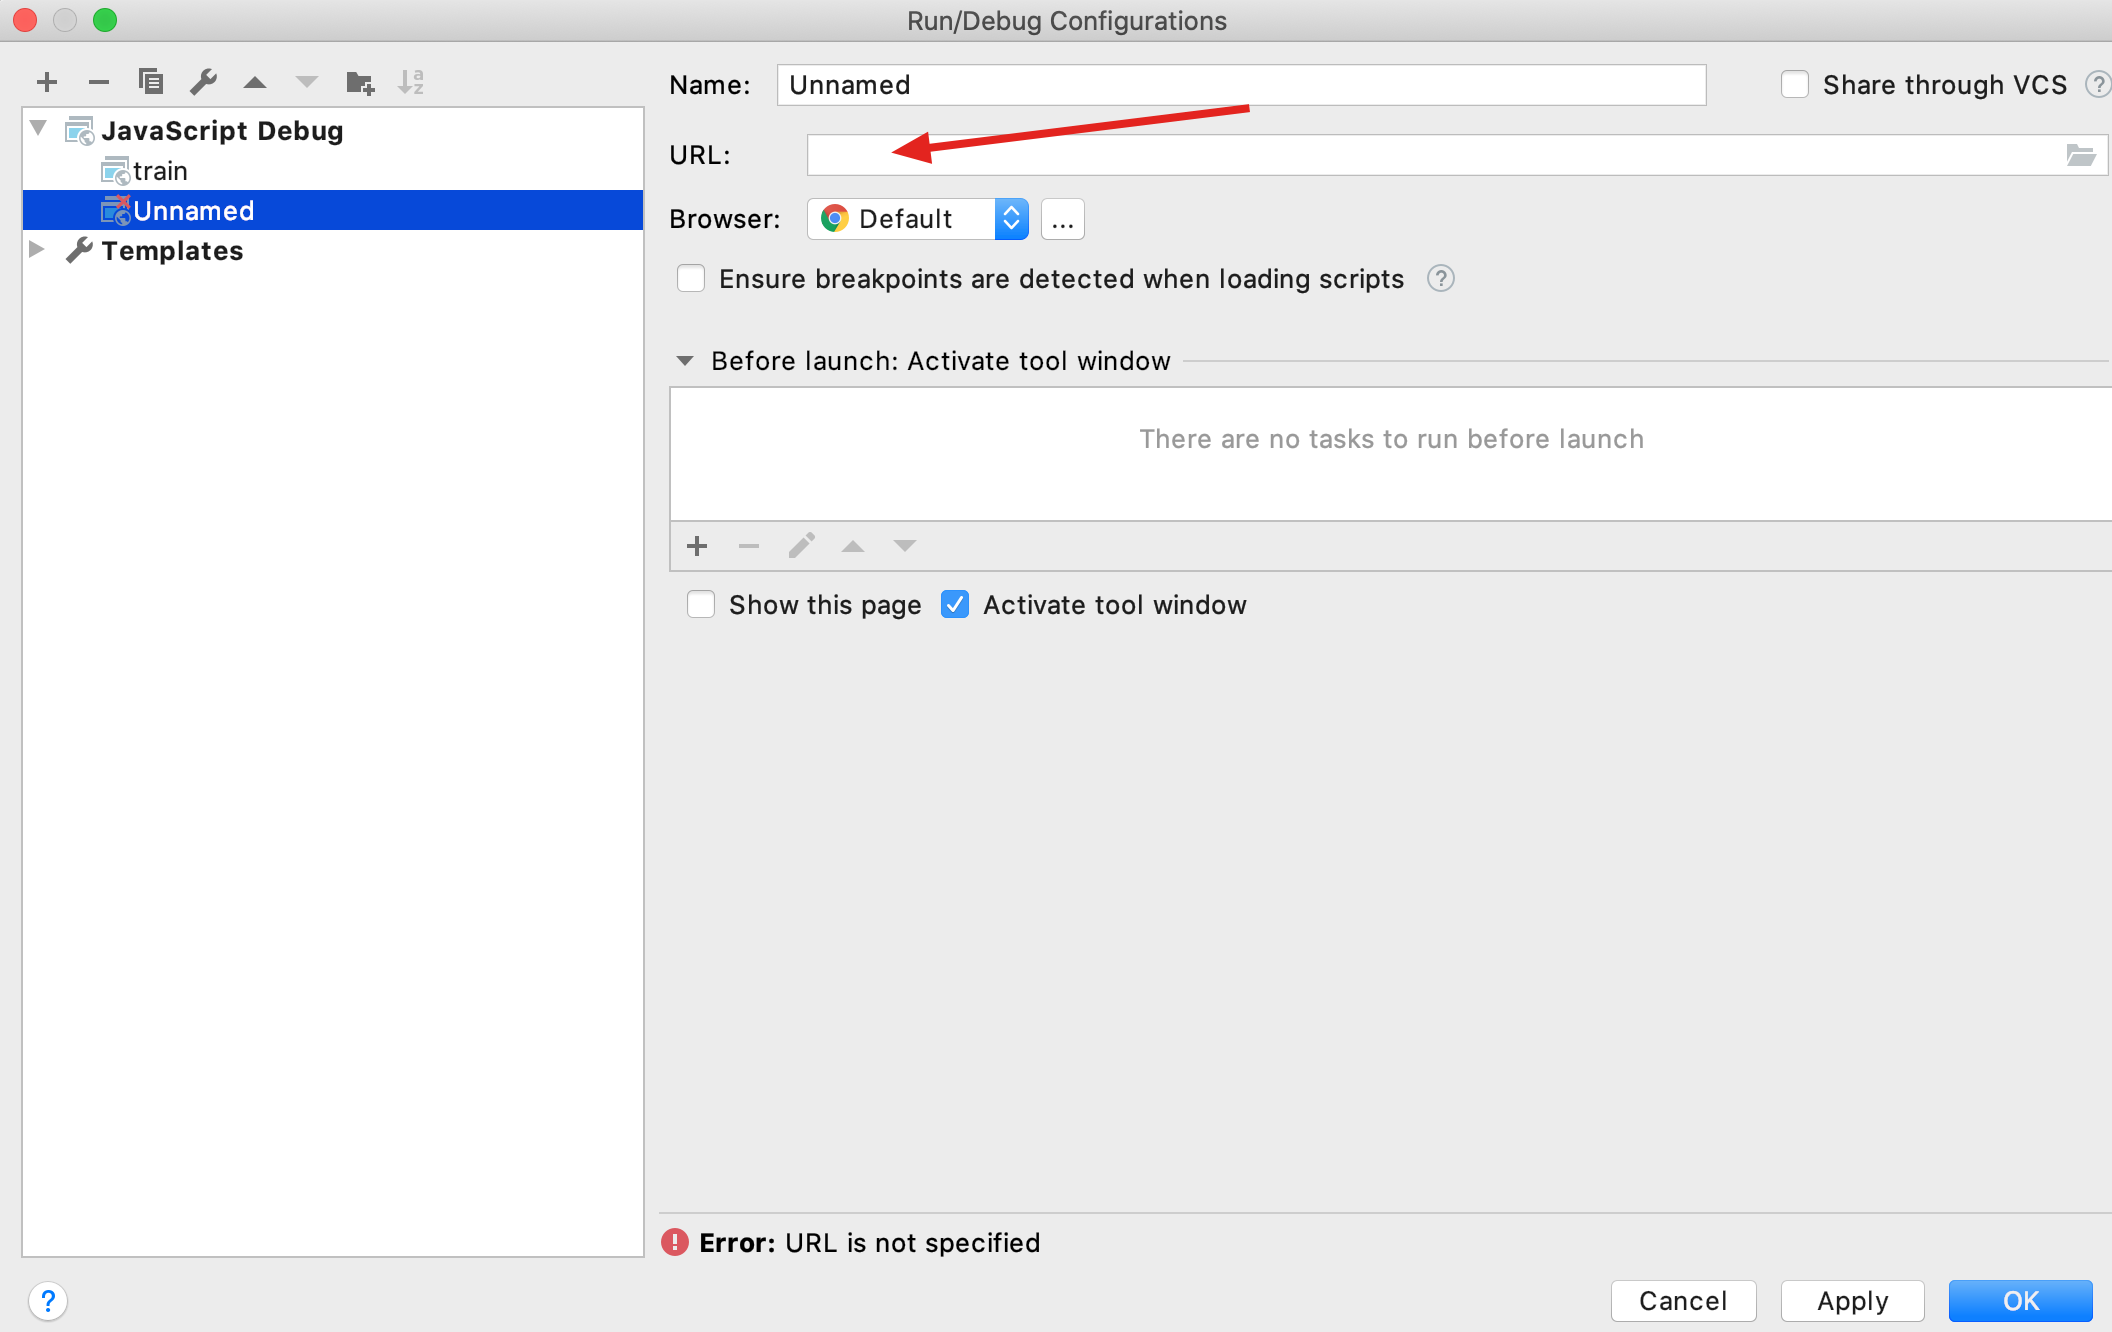
Task: Enable the Share through VCS checkbox
Action: coord(1794,85)
